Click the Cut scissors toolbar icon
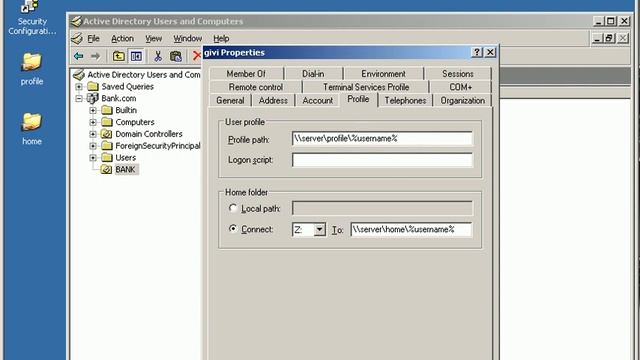This screenshot has width=640, height=360. [158, 56]
